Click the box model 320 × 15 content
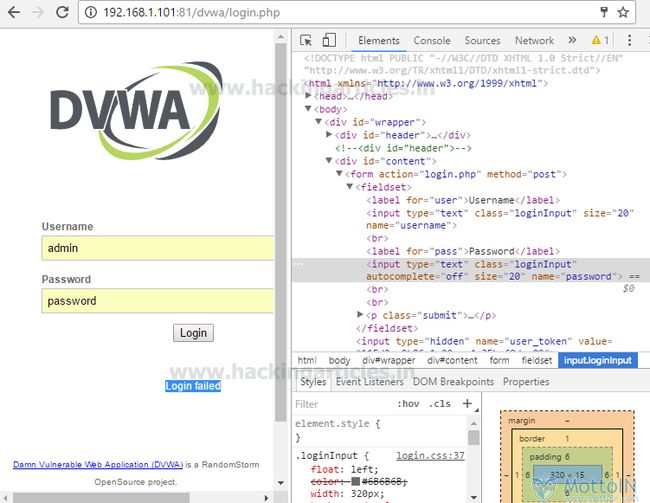The width and height of the screenshot is (650, 503). click(x=567, y=475)
